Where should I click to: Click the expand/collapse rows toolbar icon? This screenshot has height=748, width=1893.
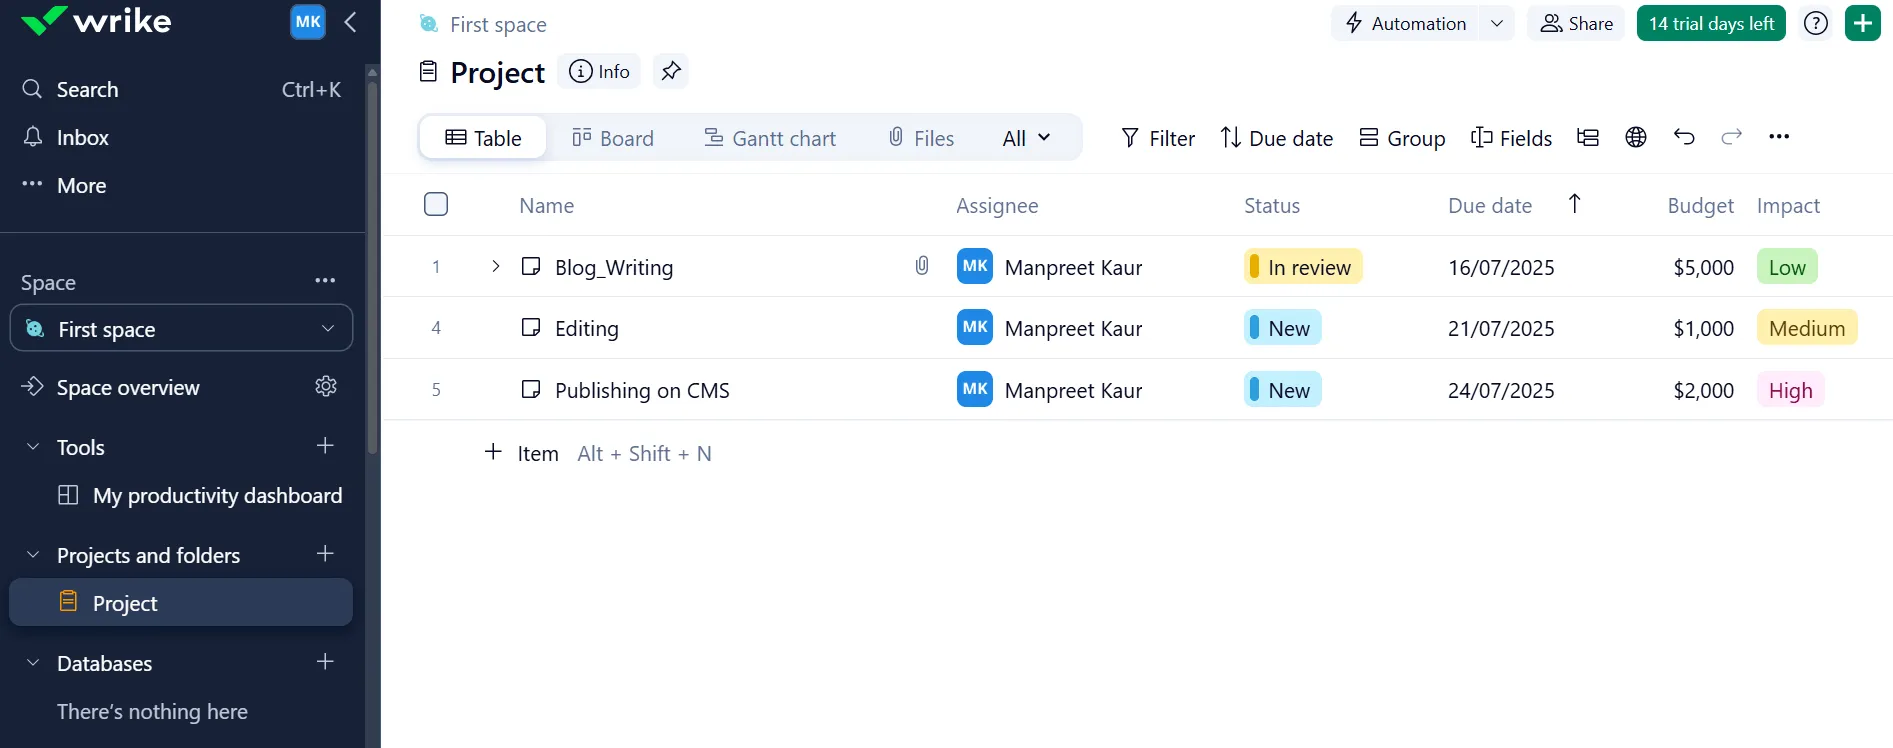point(1588,137)
